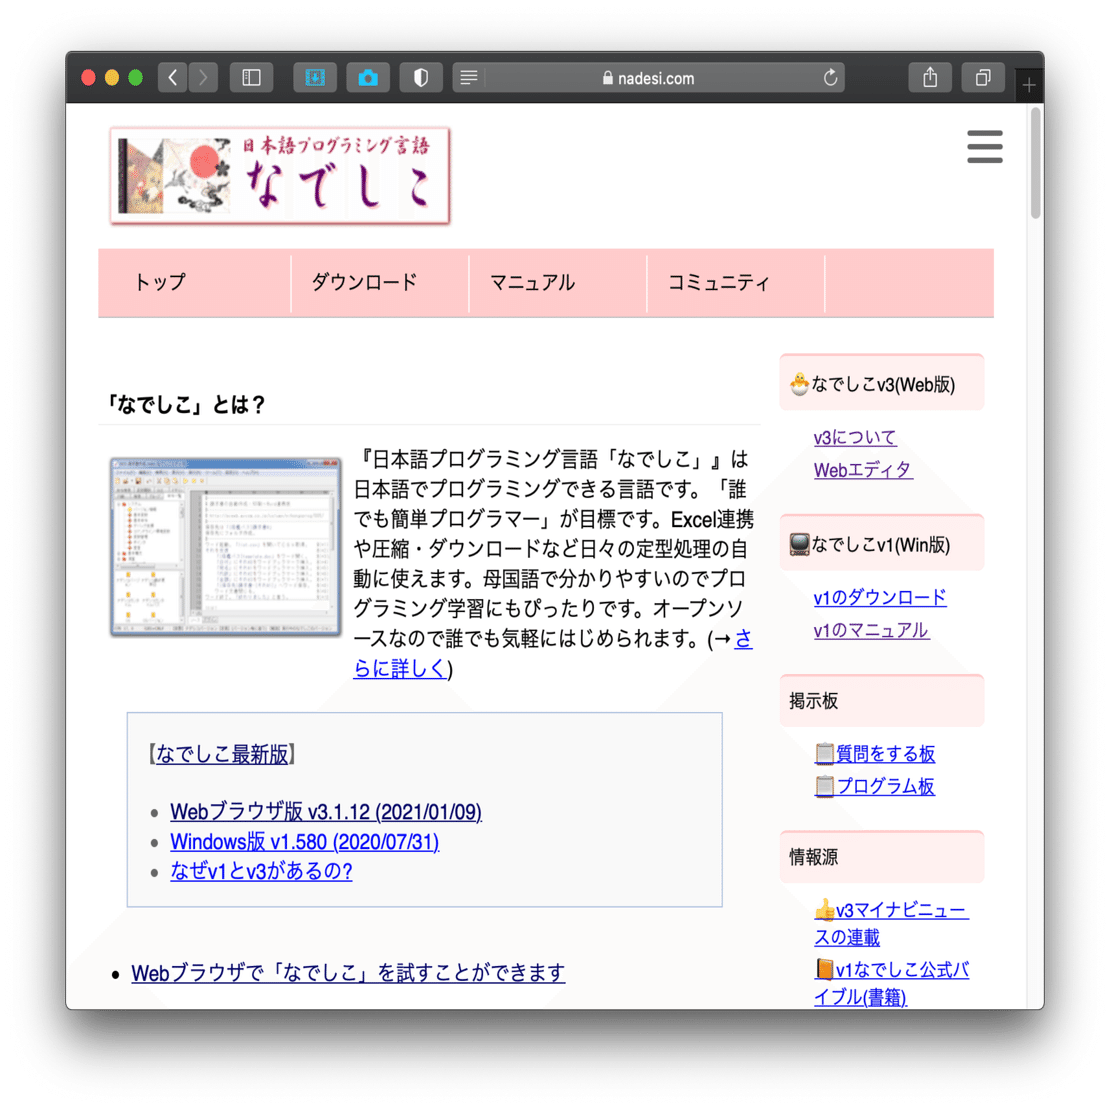Follow the さらに詳しく link
This screenshot has width=1110, height=1110.
[401, 668]
